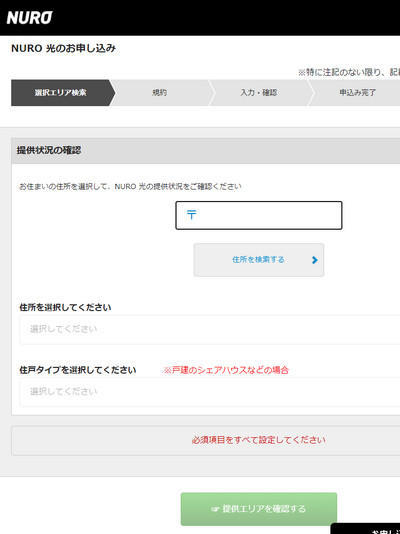
Task: Click the ※特に注記のない限り note text
Action: point(349,72)
